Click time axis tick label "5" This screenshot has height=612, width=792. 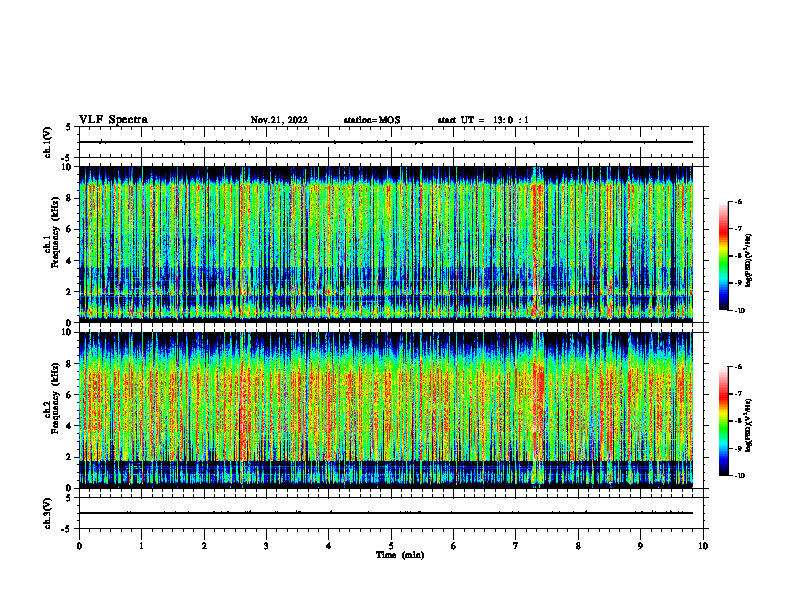tap(391, 546)
